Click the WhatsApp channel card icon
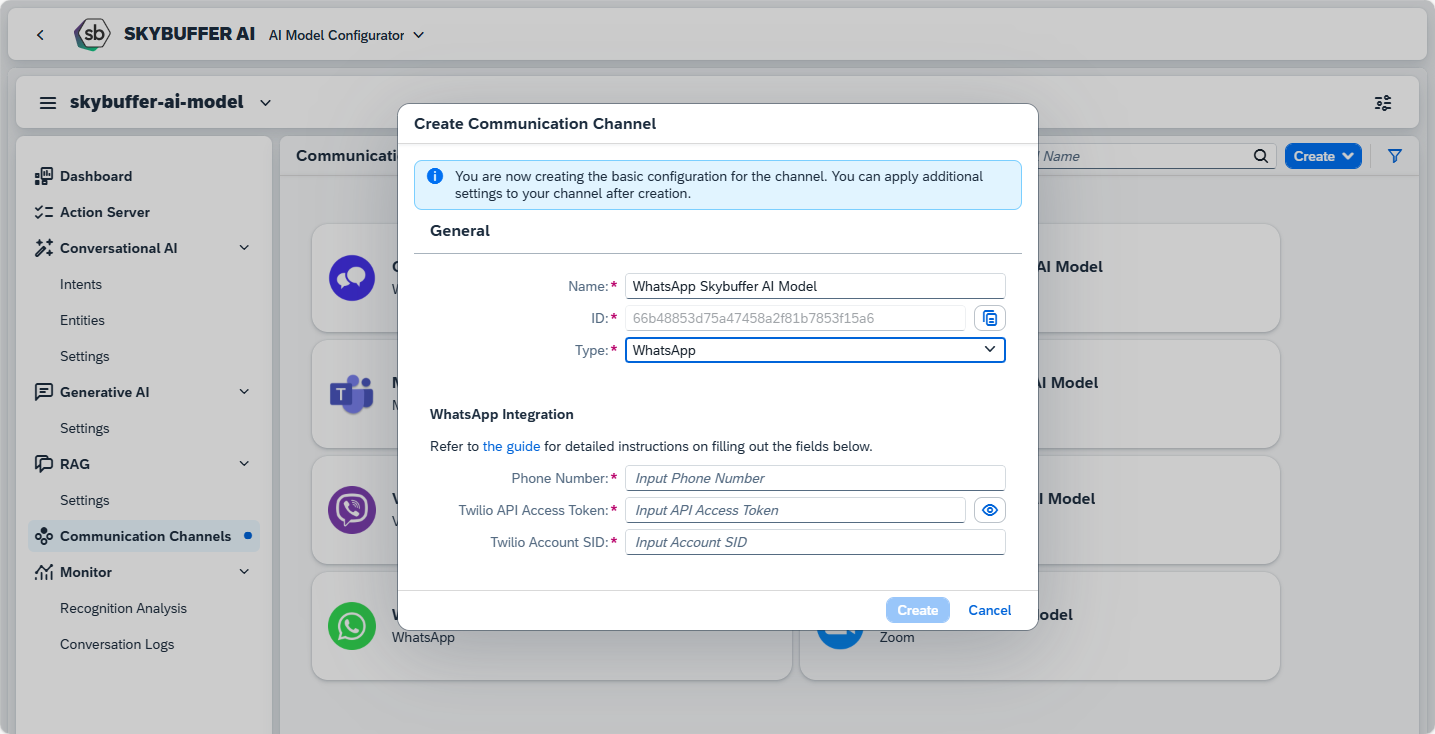Screen dimensions: 1435x734 (x=352, y=626)
